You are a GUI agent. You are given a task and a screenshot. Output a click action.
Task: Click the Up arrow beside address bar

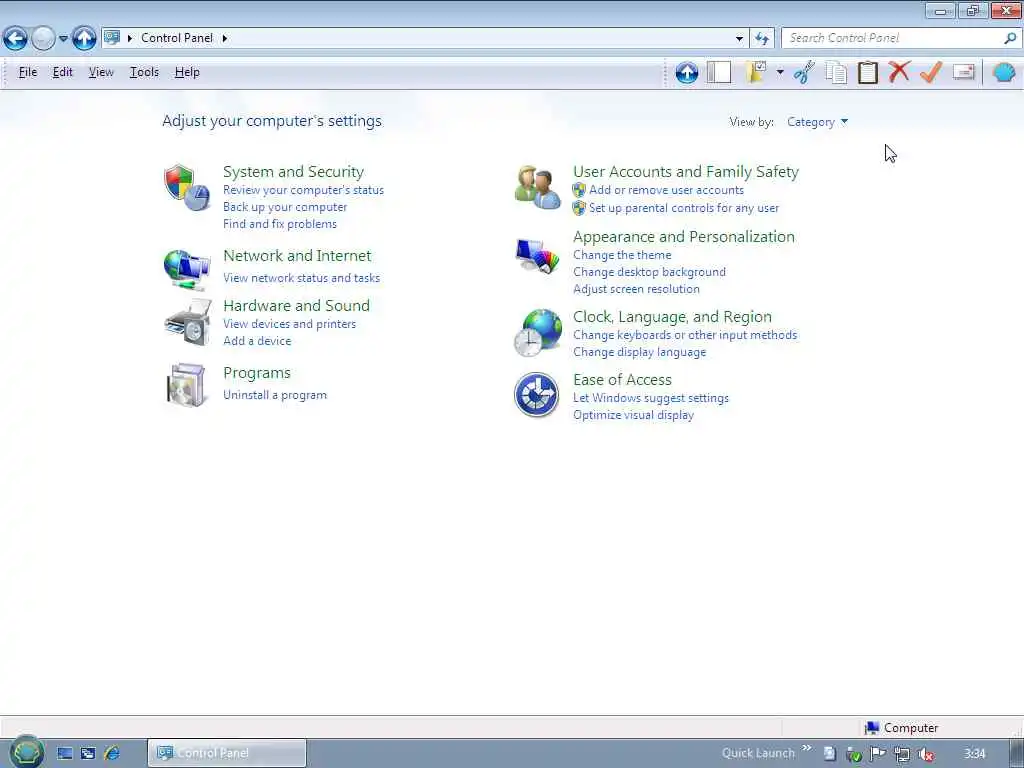pos(84,39)
